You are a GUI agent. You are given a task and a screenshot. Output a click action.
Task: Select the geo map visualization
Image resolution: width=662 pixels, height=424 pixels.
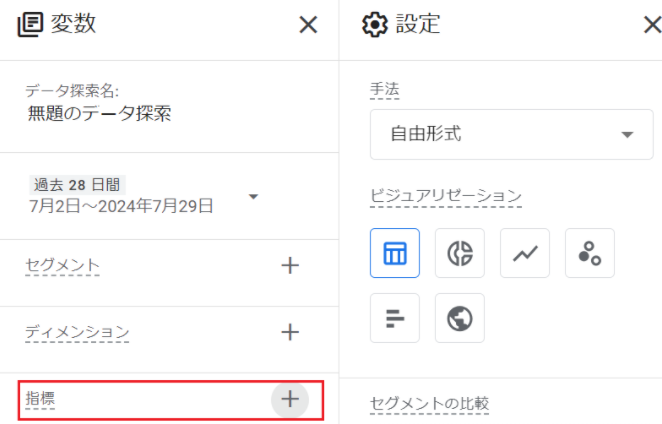tap(460, 318)
